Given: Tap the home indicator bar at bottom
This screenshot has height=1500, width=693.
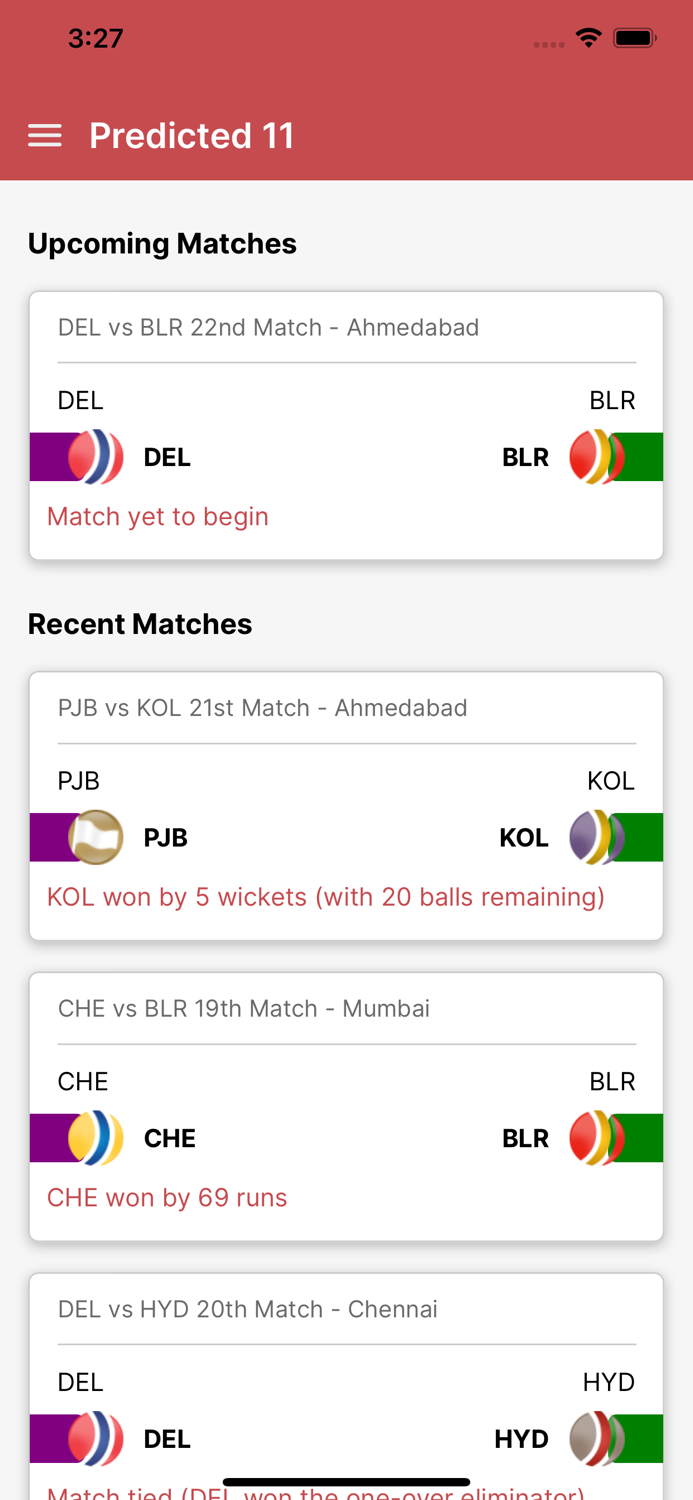Looking at the screenshot, I should (346, 1480).
